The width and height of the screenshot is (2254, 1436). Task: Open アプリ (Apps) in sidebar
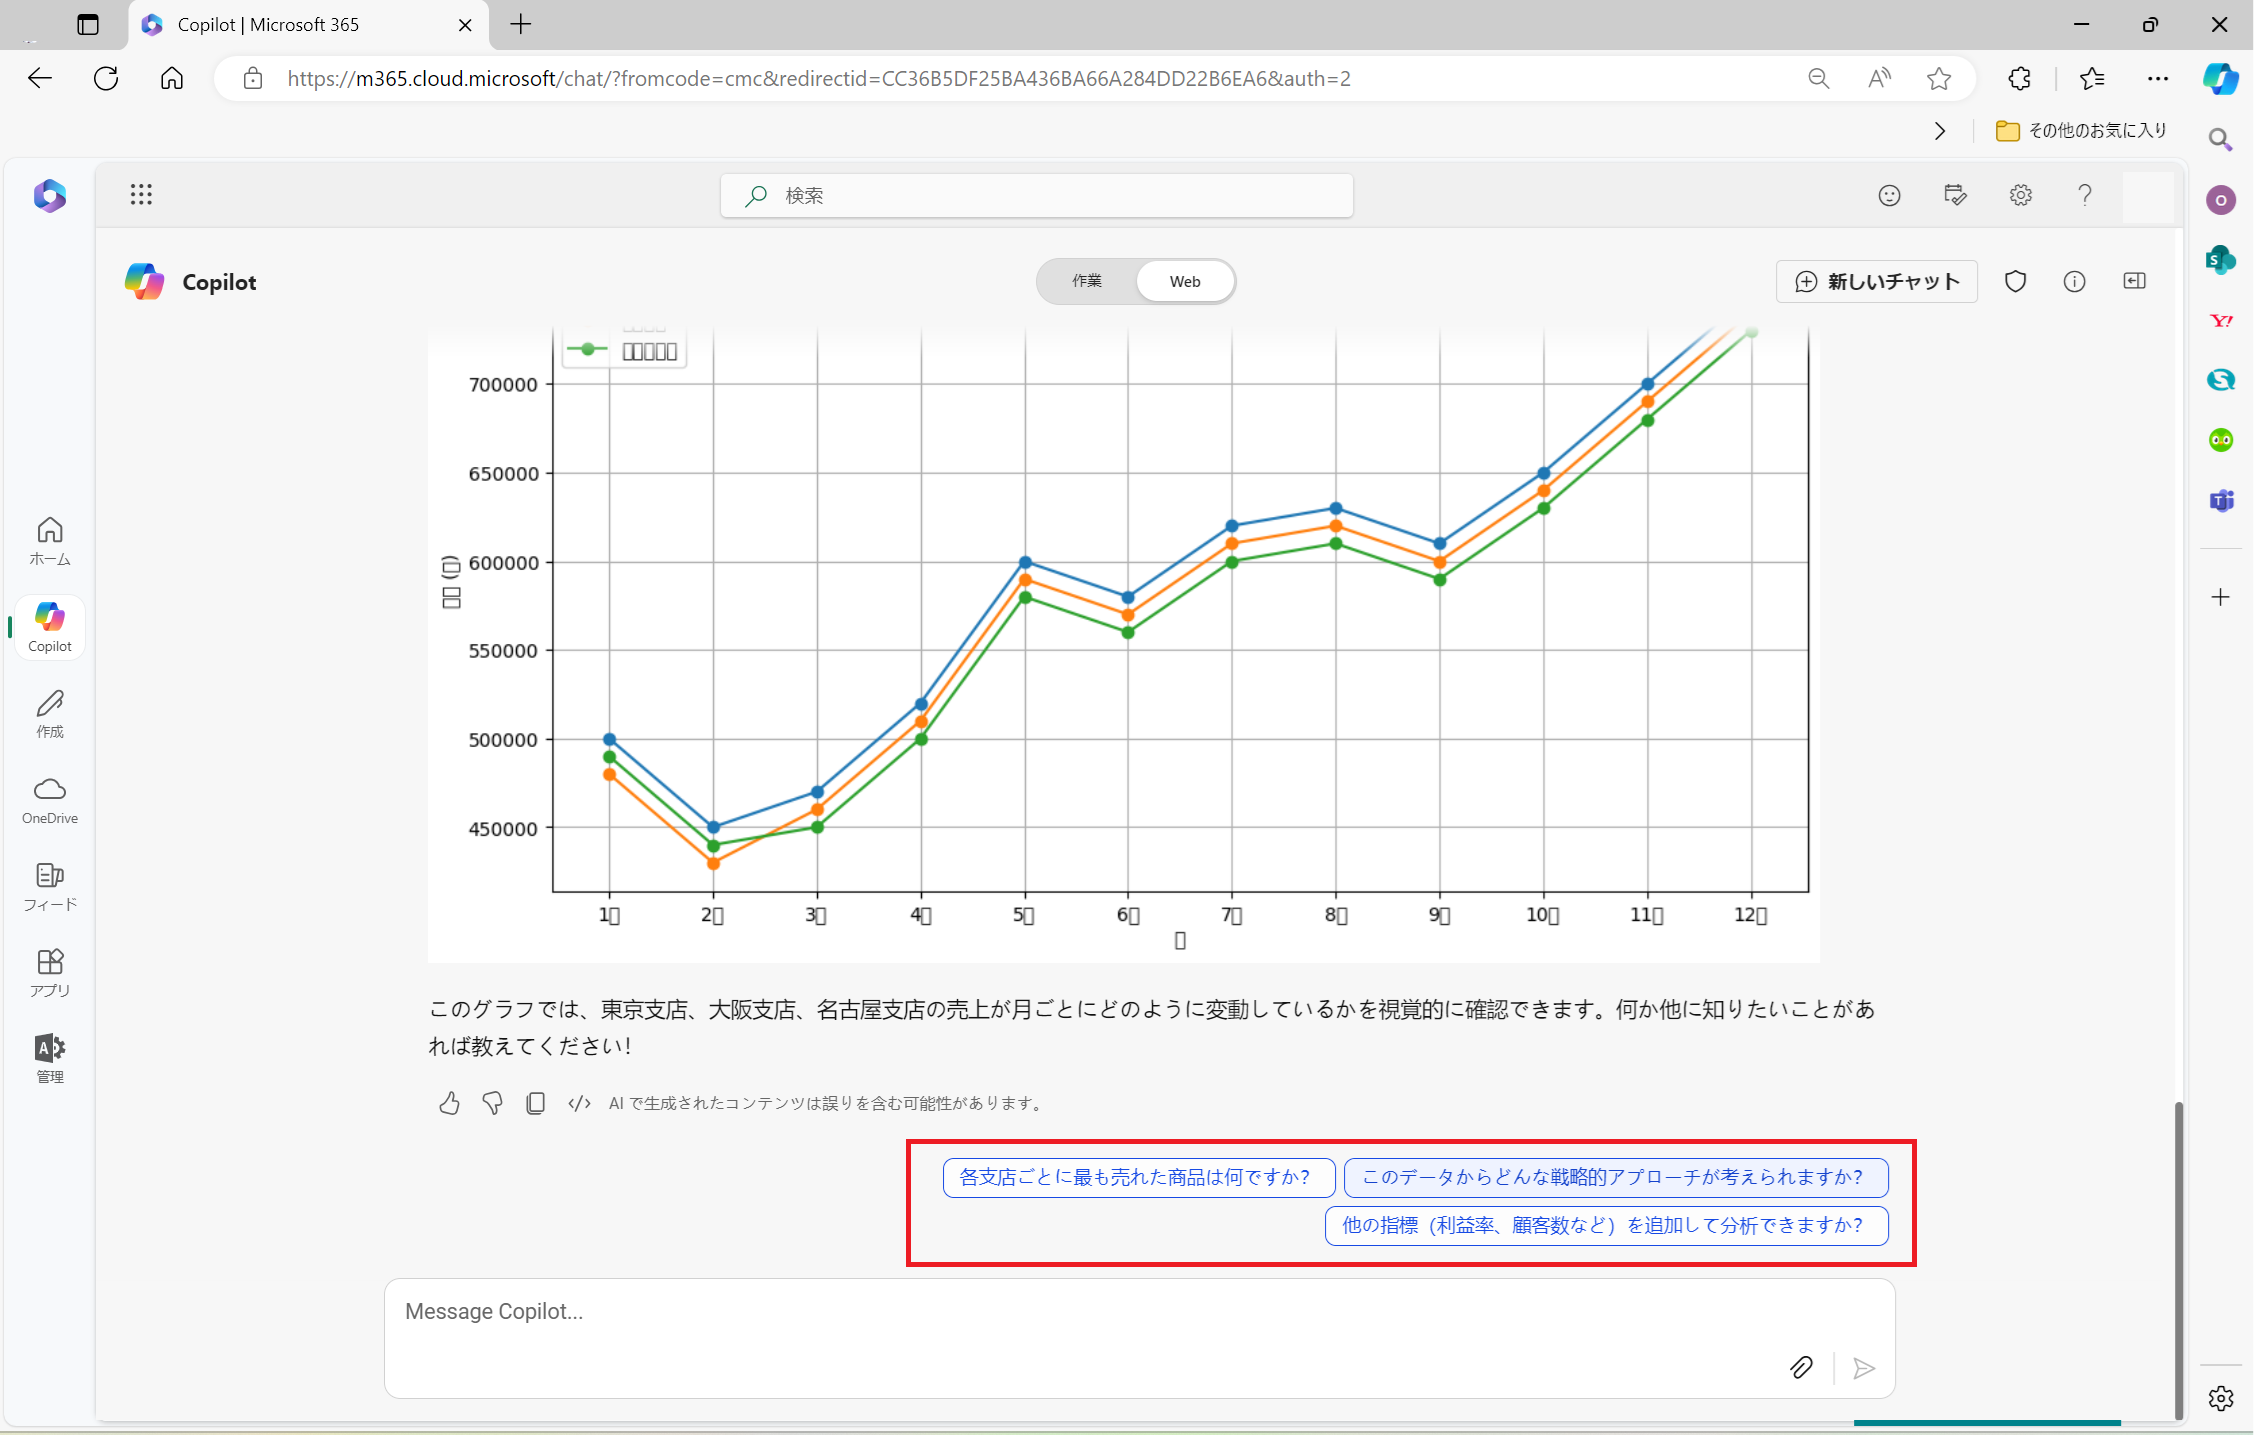tap(50, 973)
